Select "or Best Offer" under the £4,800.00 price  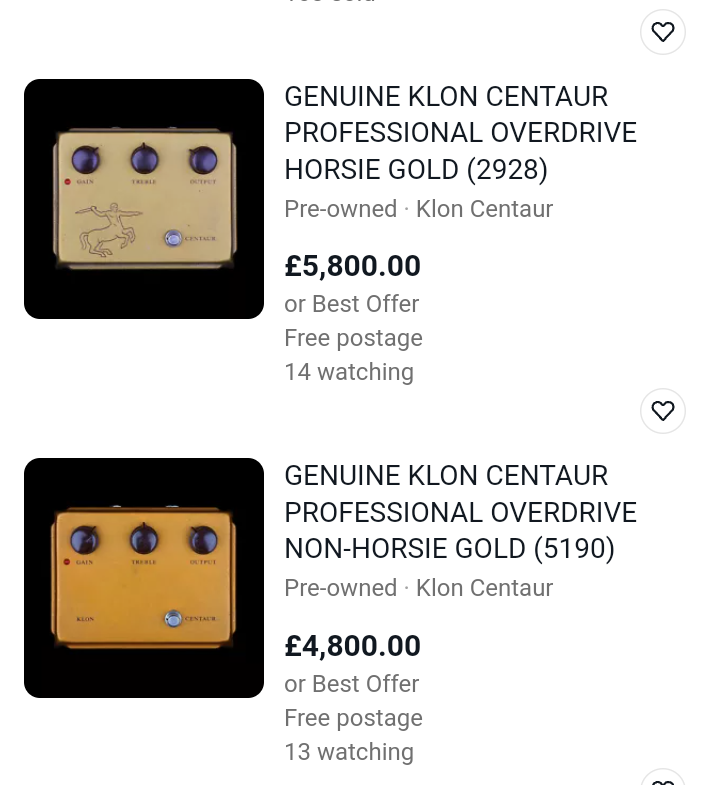click(x=351, y=684)
